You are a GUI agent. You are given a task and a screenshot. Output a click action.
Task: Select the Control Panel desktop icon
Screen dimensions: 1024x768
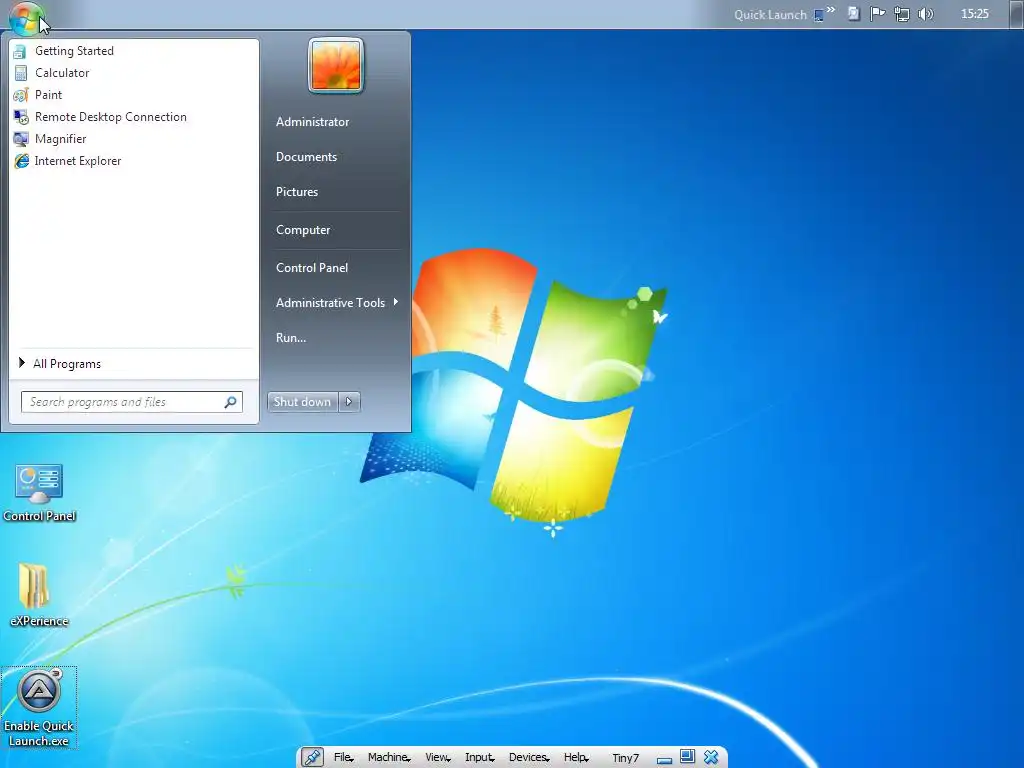(x=39, y=493)
